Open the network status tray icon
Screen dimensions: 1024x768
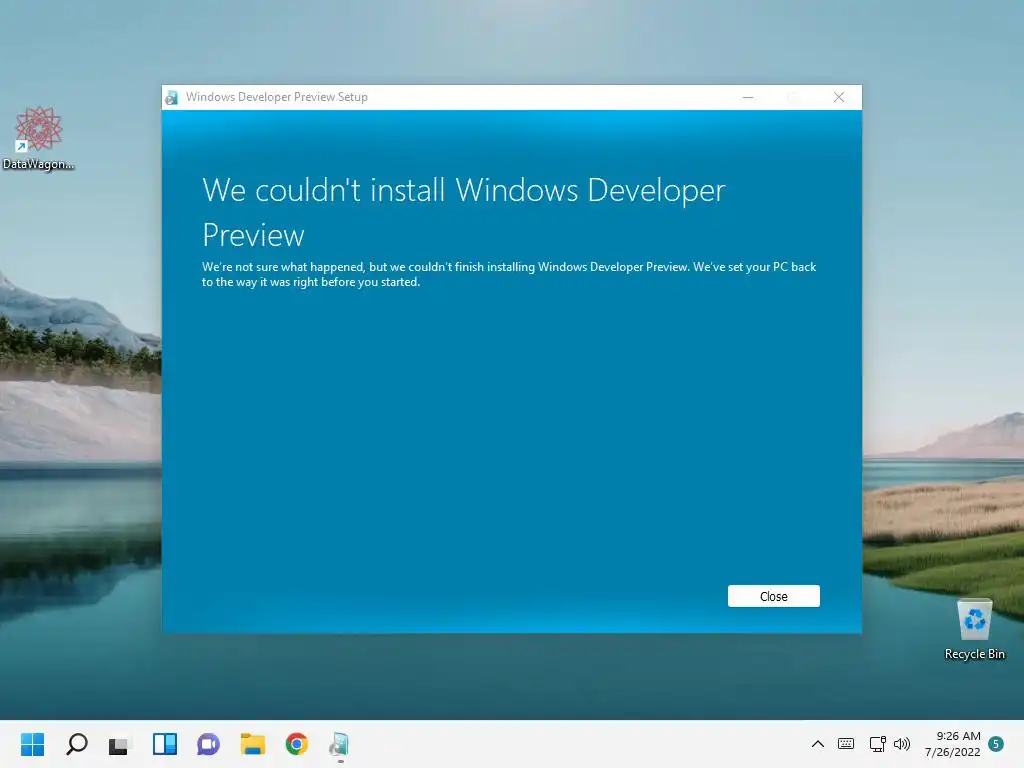(x=877, y=744)
